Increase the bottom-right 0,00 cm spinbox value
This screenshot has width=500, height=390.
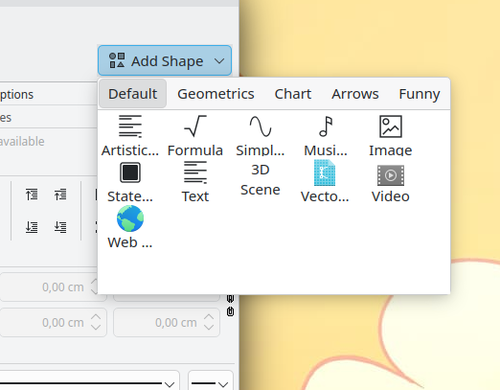point(209,317)
